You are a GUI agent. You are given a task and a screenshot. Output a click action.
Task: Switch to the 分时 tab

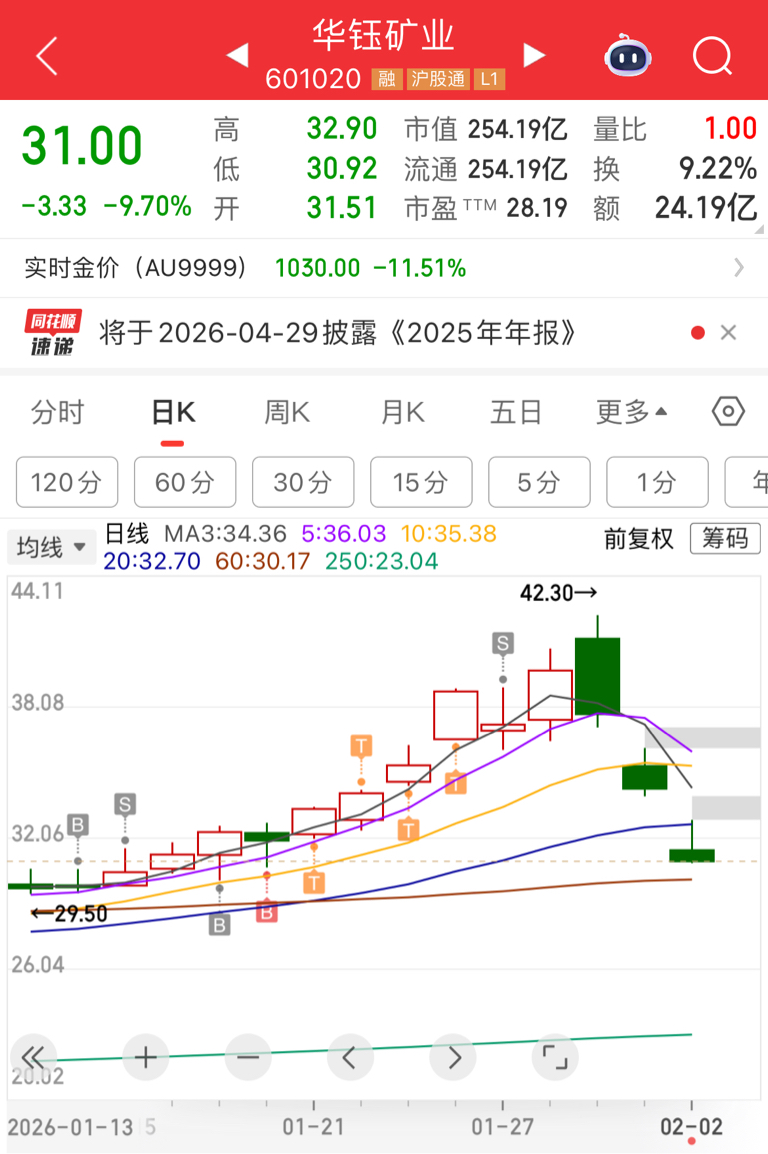pos(57,412)
